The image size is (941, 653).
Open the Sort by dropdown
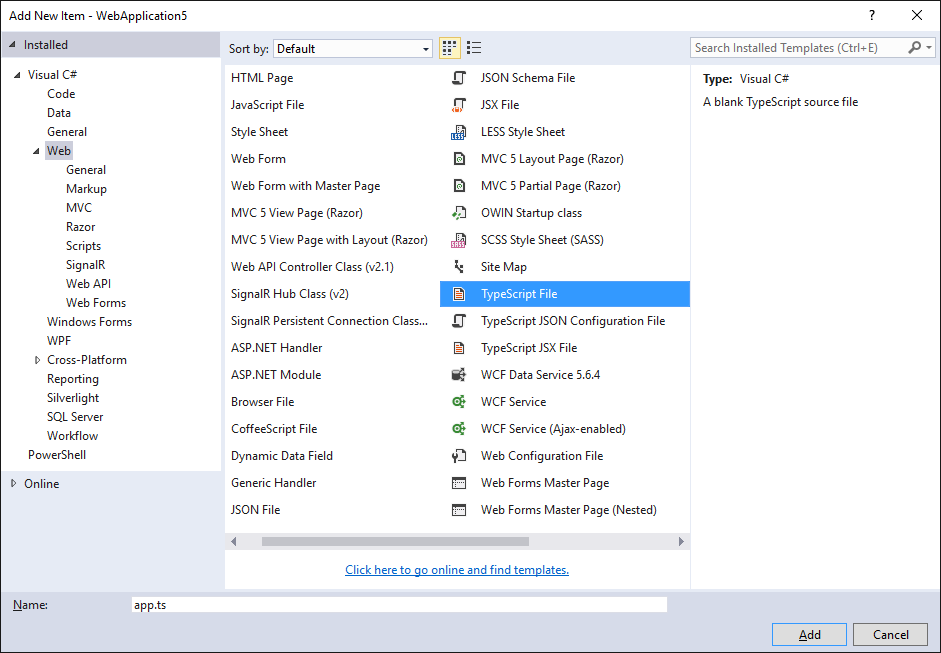[x=353, y=48]
